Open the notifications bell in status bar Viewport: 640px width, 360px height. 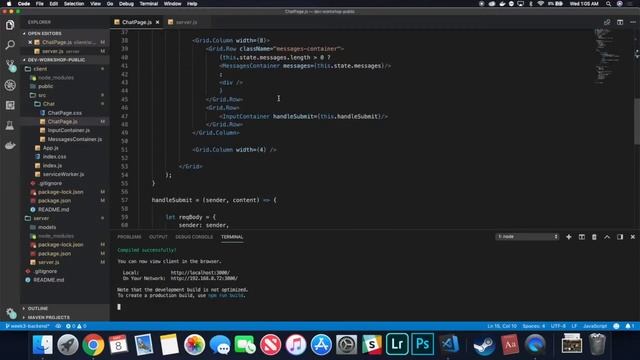tap(629, 326)
